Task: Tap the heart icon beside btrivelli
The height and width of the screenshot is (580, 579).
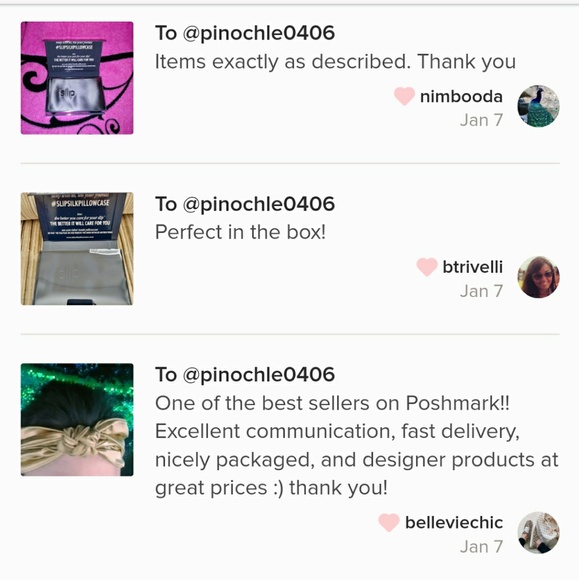Action: 427,267
